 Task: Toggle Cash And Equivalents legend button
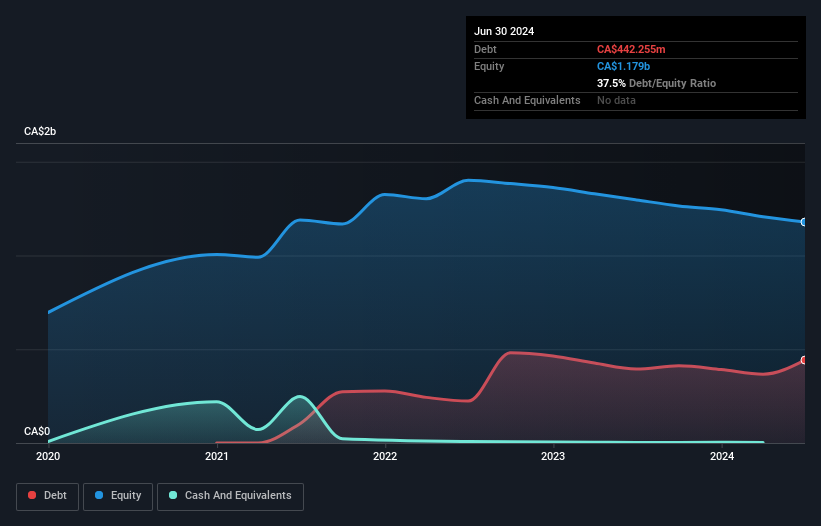click(230, 496)
